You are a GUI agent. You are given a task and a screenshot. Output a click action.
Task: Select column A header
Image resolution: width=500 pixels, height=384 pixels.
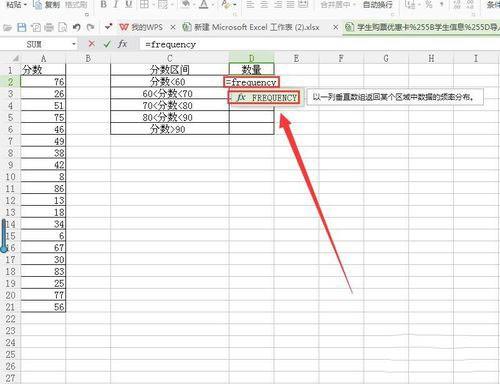(x=43, y=58)
